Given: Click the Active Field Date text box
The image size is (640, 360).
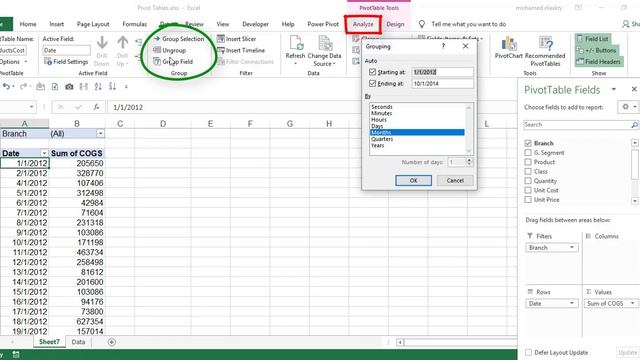Looking at the screenshot, I should click(x=66, y=50).
